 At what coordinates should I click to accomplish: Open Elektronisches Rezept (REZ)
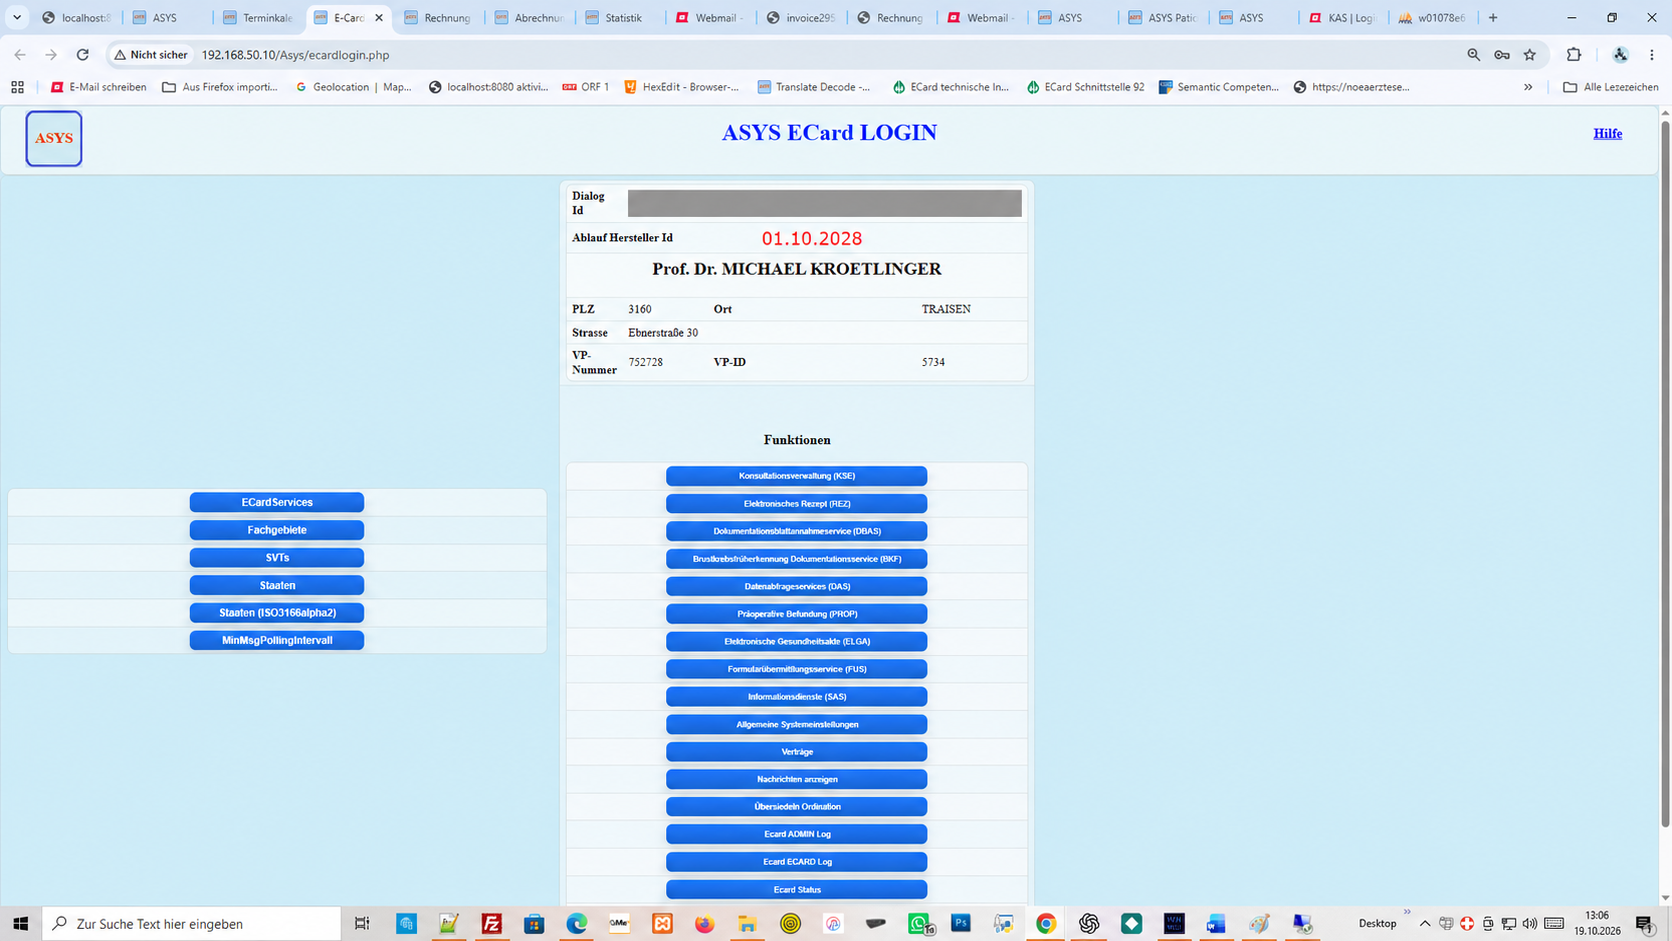[797, 503]
